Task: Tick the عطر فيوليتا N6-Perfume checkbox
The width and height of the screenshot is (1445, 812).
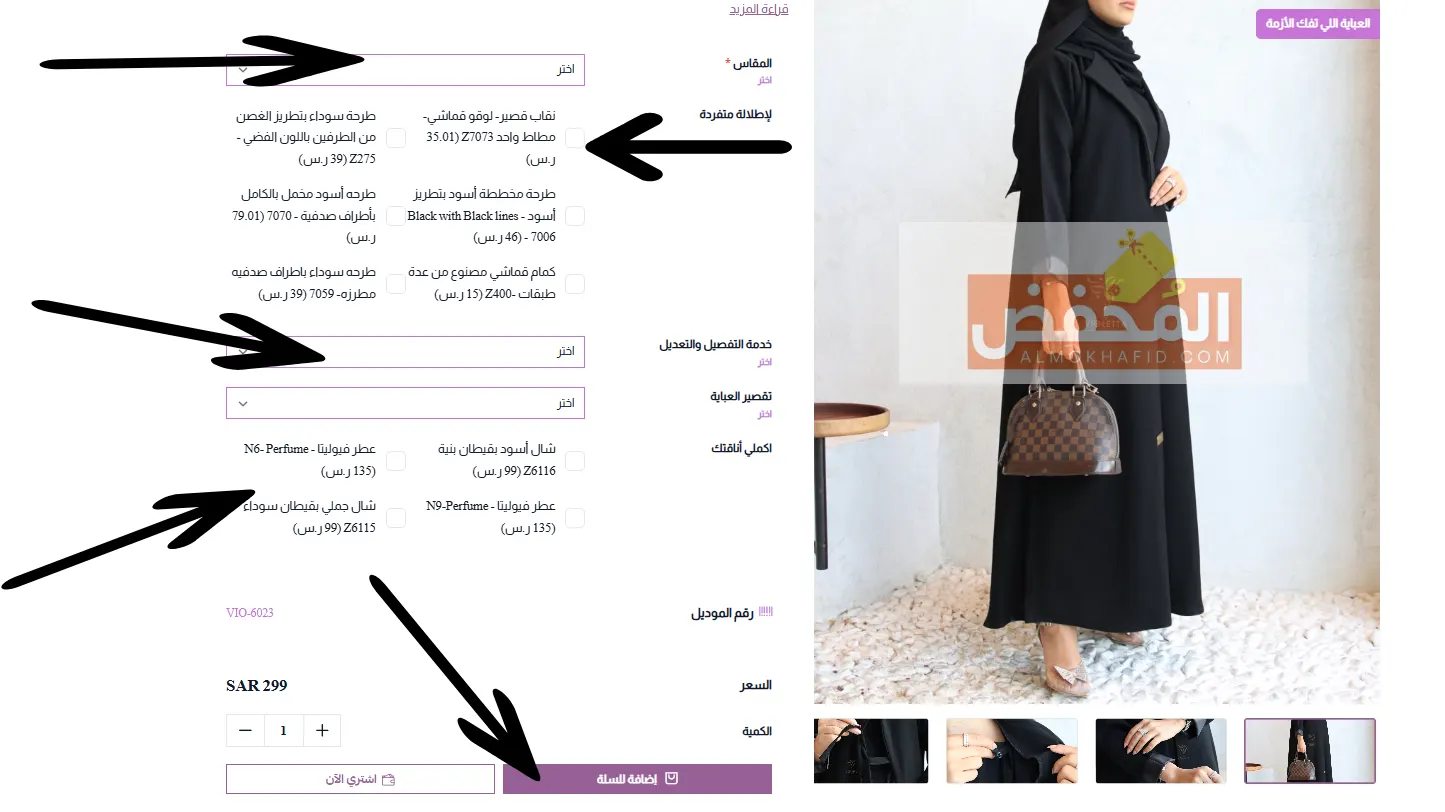Action: [x=396, y=461]
